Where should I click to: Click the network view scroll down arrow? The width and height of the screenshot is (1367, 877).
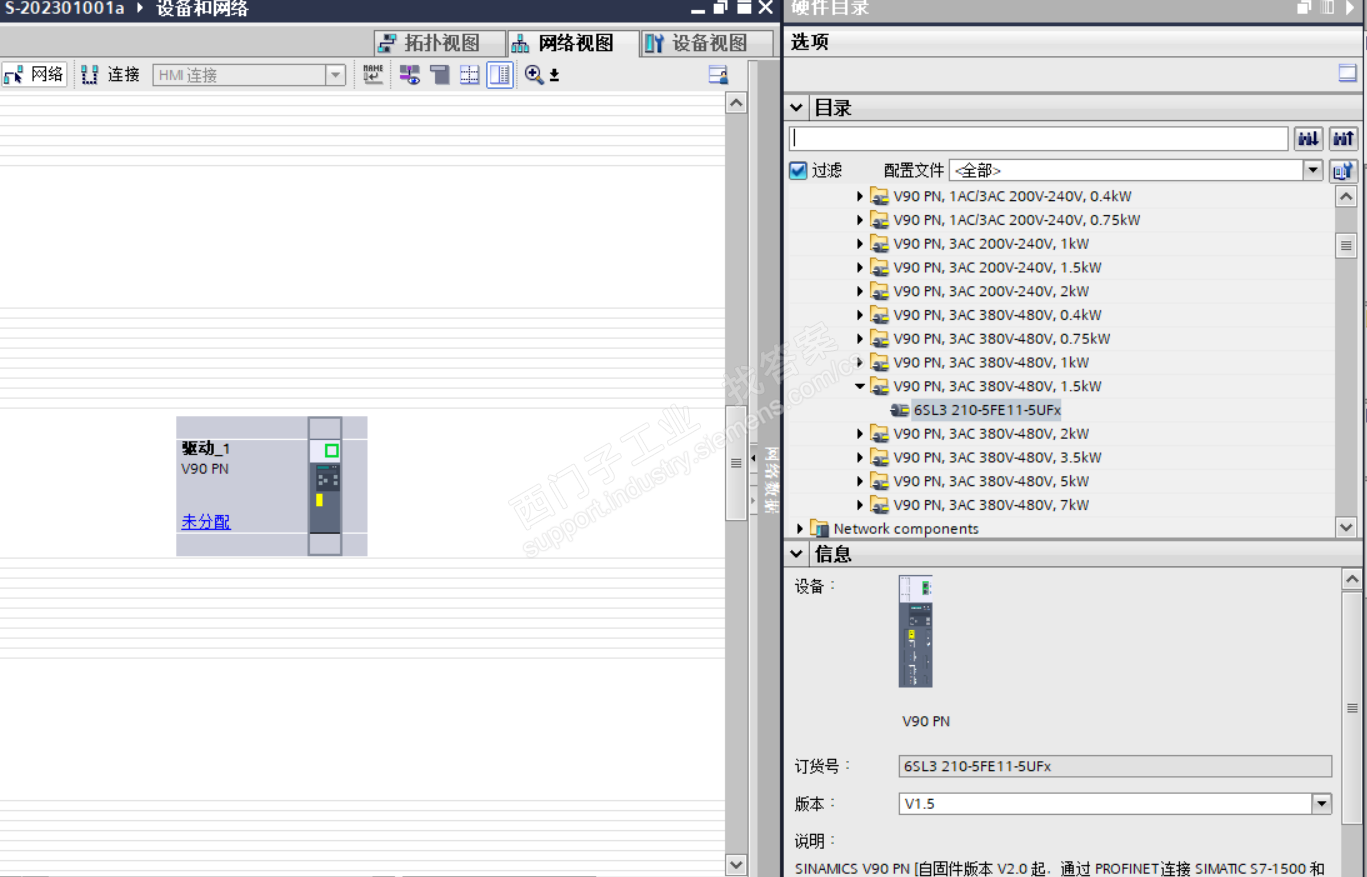click(736, 865)
